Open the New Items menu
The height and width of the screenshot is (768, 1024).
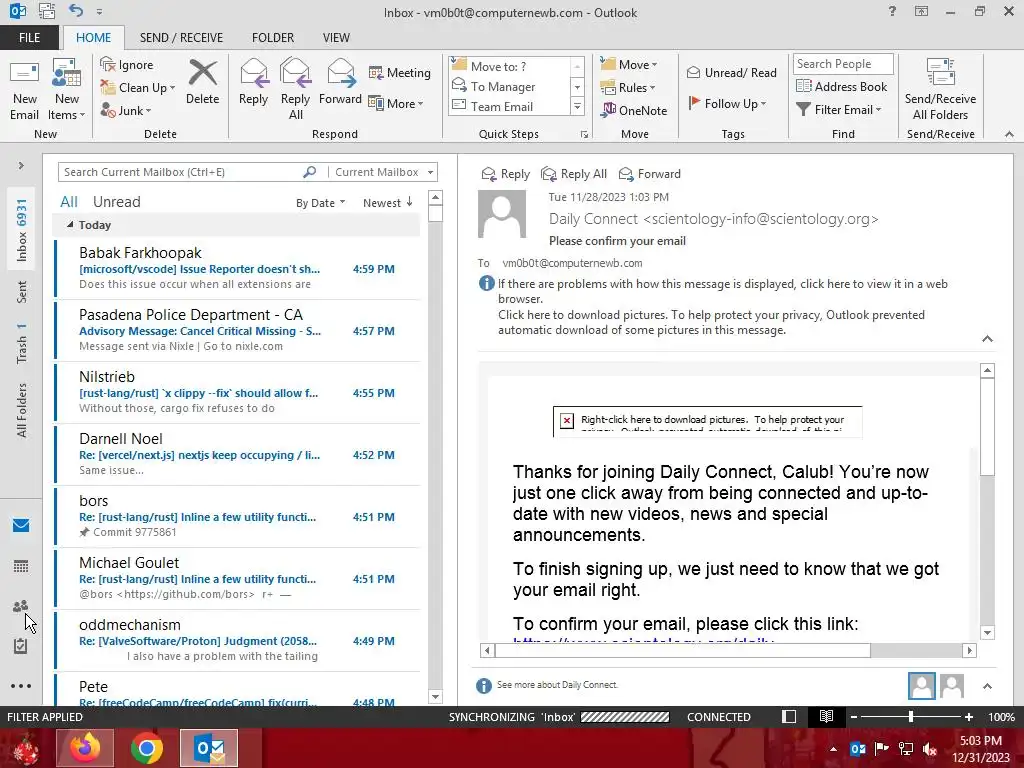click(x=66, y=90)
